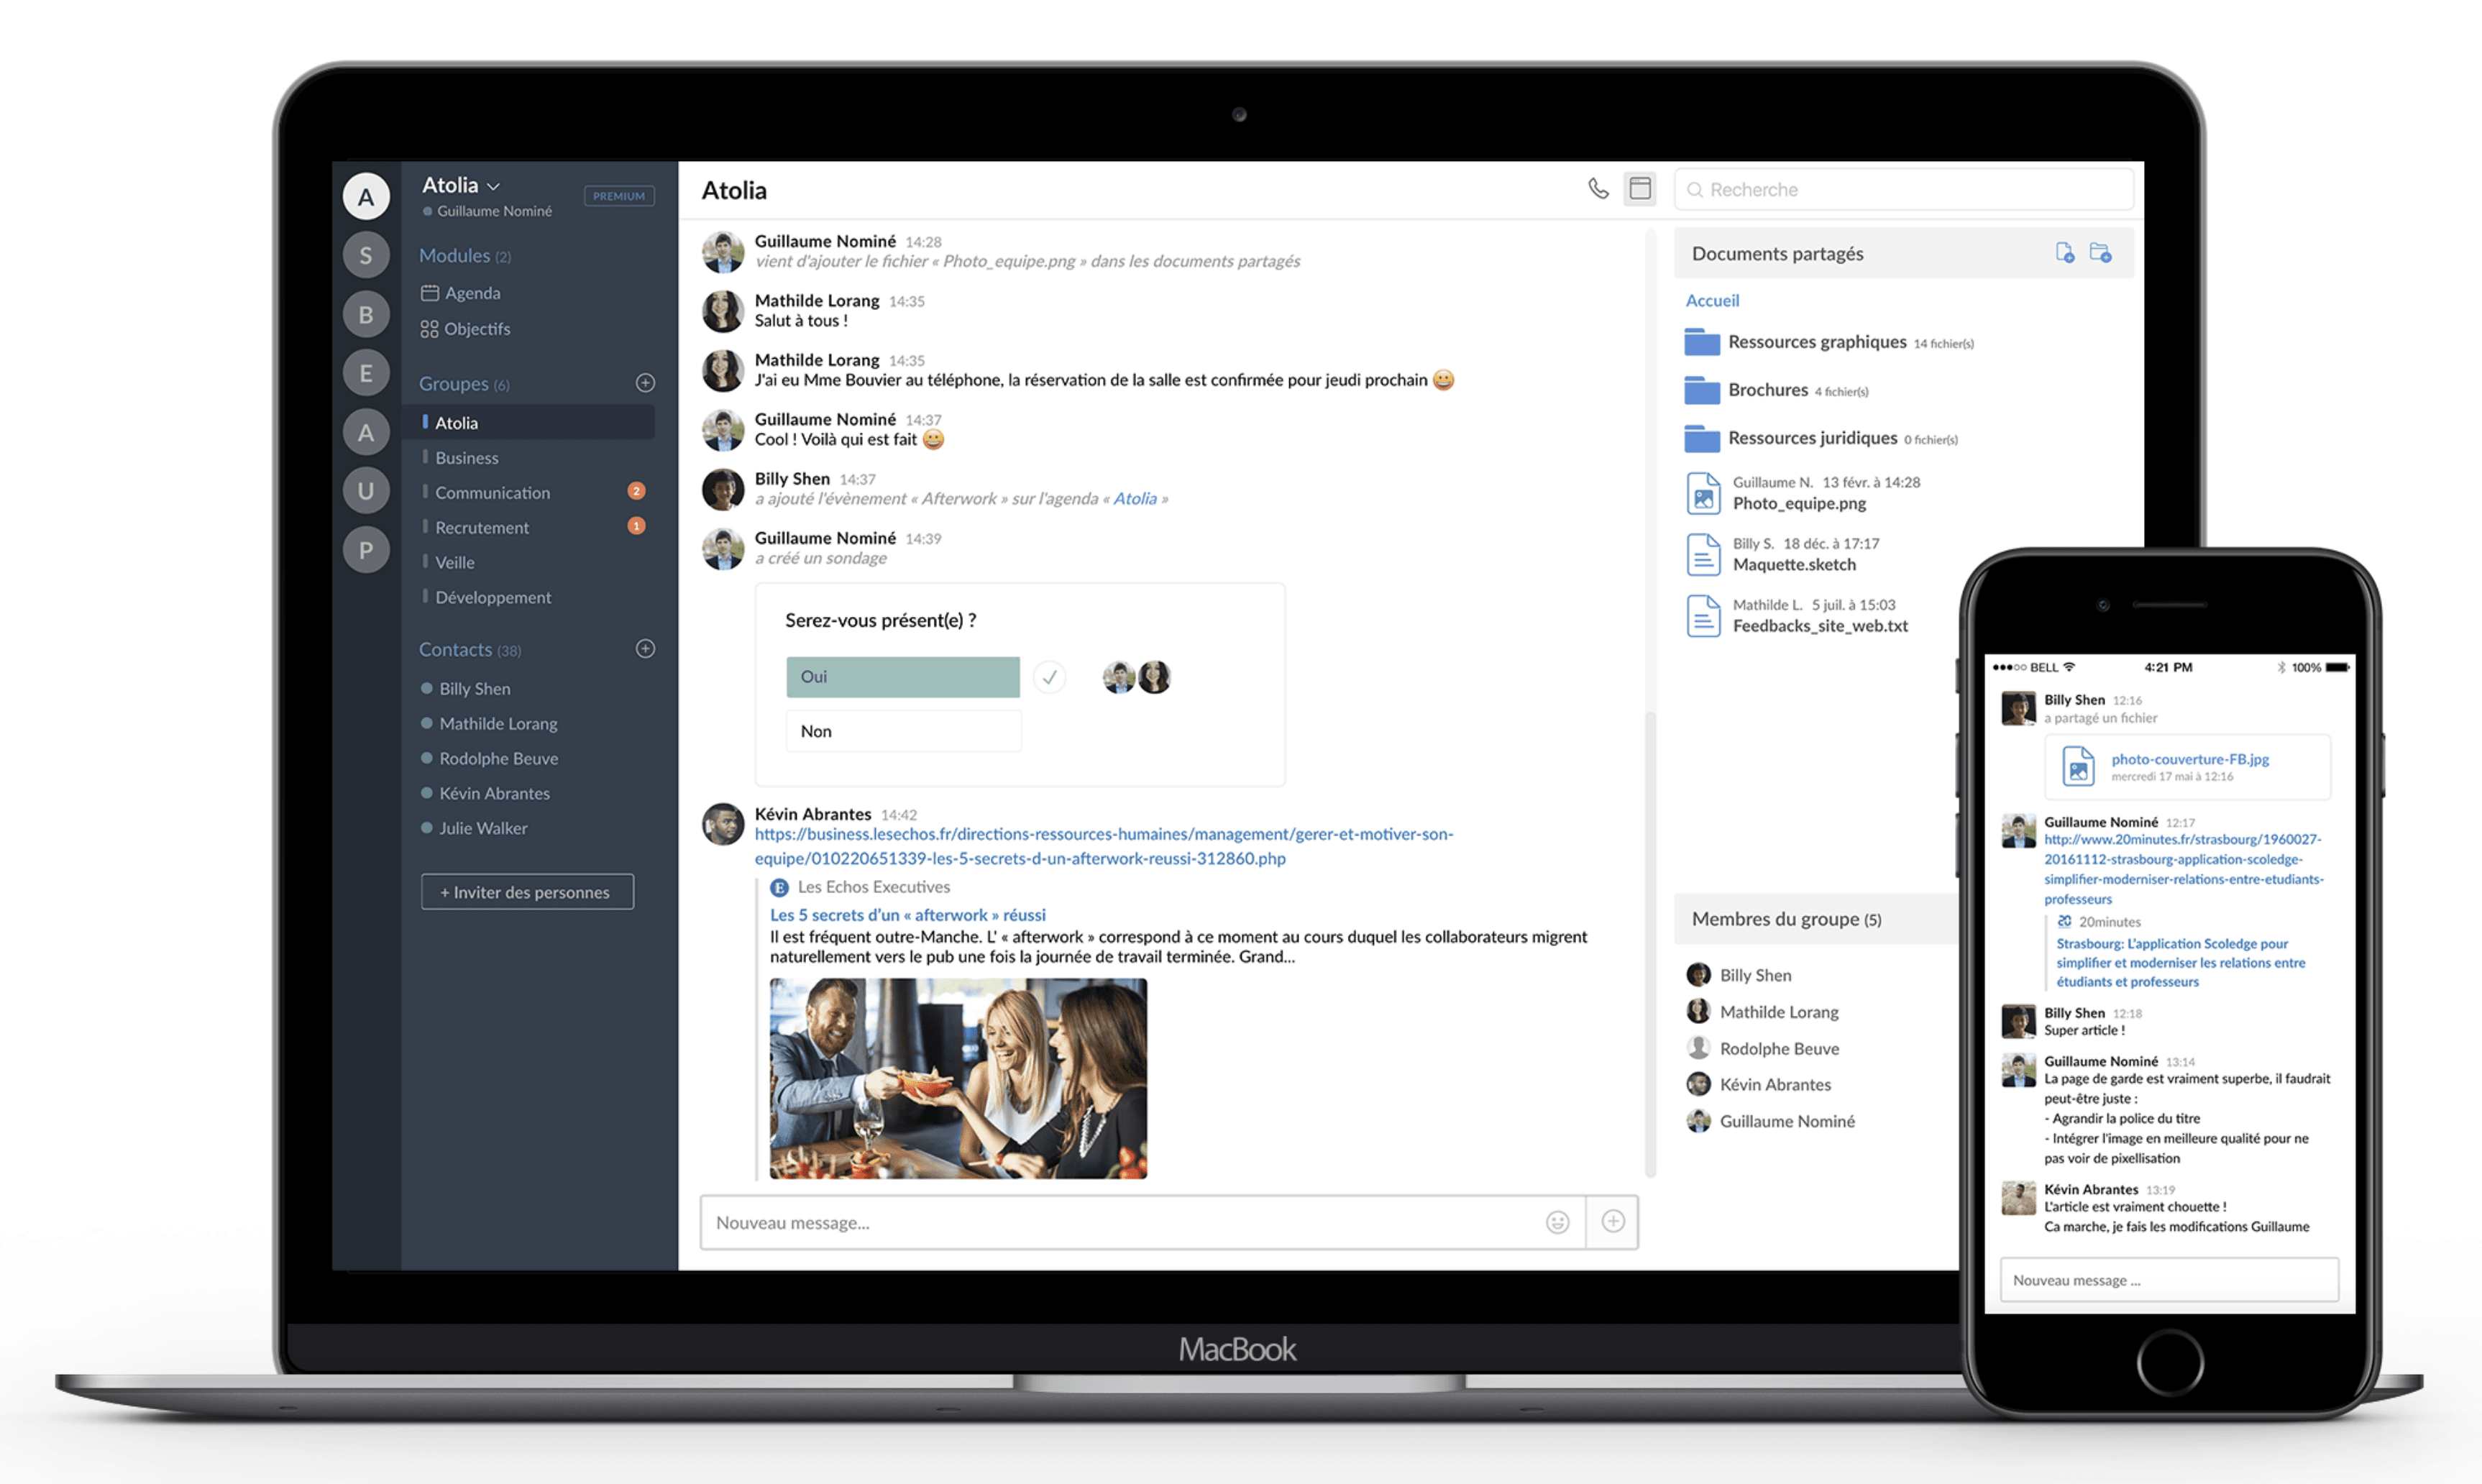Open the Les Echos Executives article link
The height and width of the screenshot is (1484, 2482).
click(910, 912)
